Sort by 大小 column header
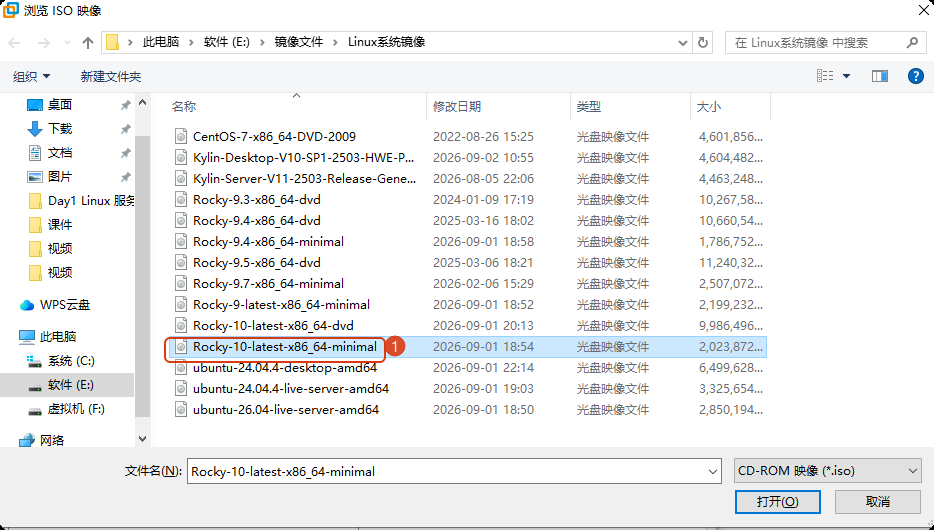The image size is (934, 530). click(x=709, y=107)
